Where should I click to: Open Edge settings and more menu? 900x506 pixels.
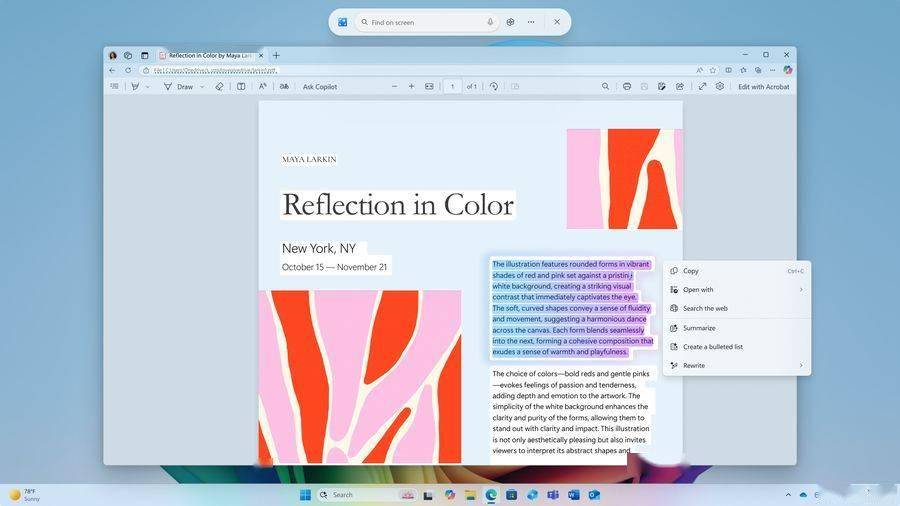click(773, 71)
